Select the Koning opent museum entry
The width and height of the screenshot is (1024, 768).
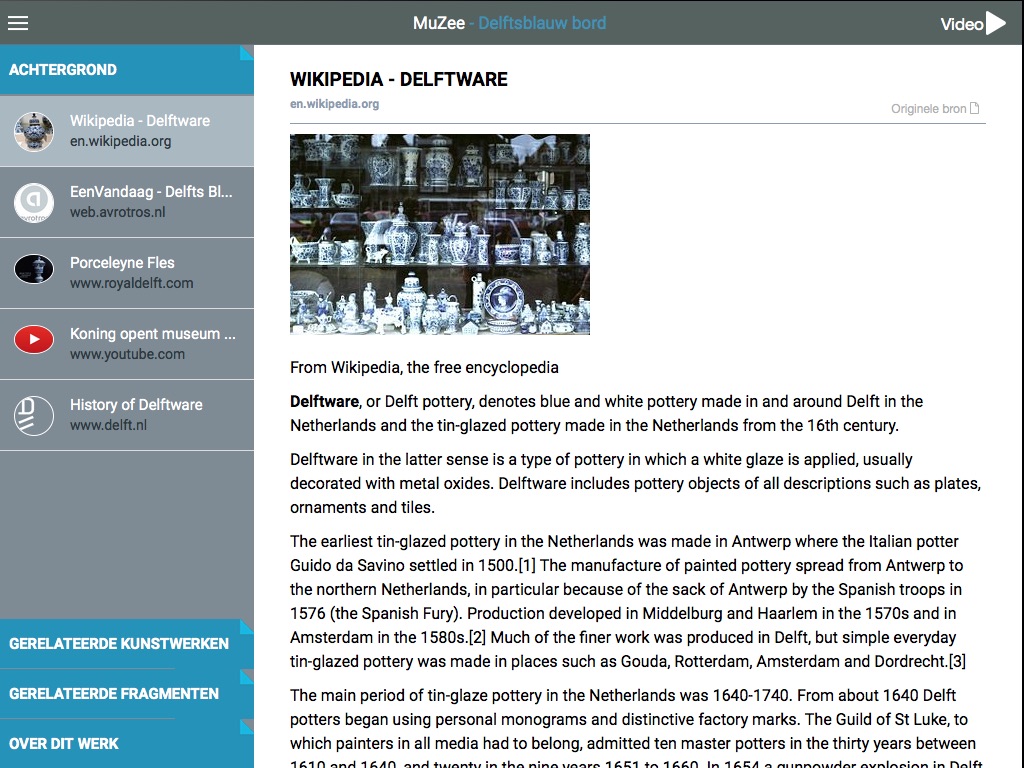(x=127, y=344)
